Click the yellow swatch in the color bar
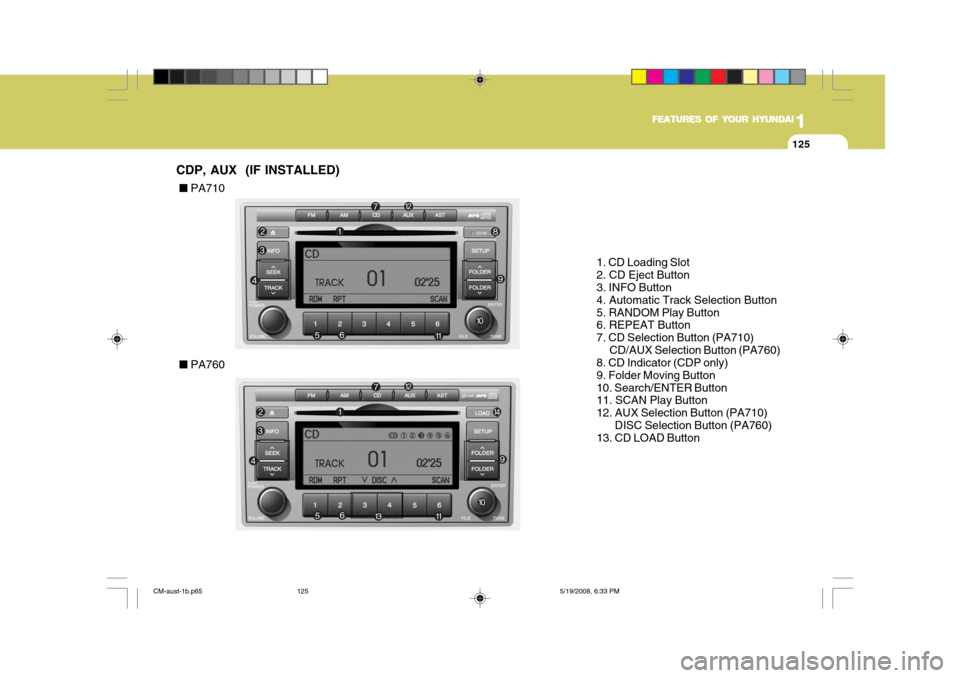Screen dimensions: 960x678 [x=639, y=77]
